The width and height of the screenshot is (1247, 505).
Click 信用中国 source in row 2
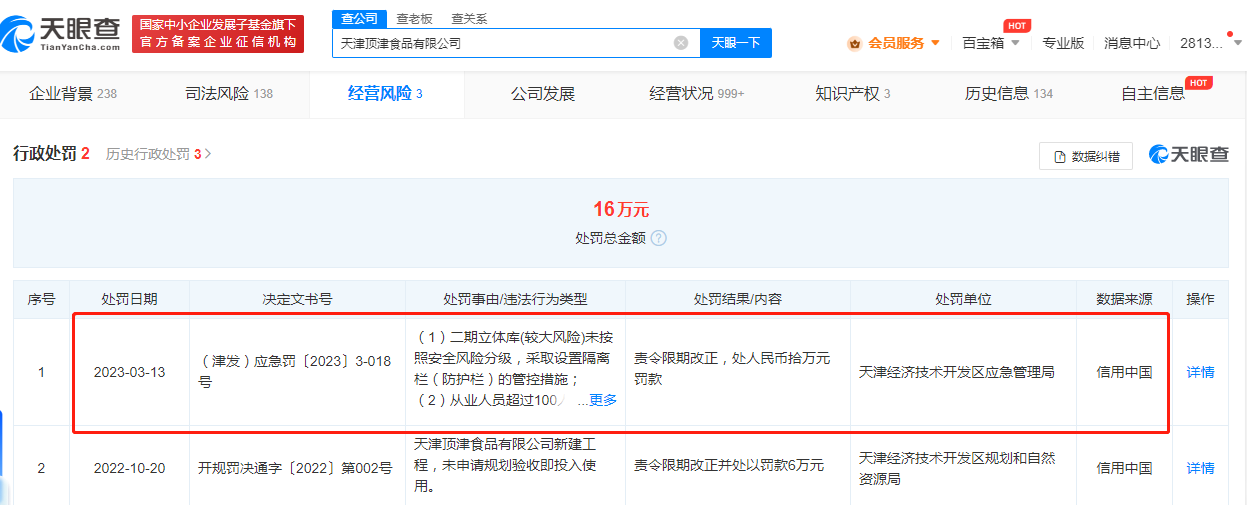pyautogui.click(x=1124, y=467)
